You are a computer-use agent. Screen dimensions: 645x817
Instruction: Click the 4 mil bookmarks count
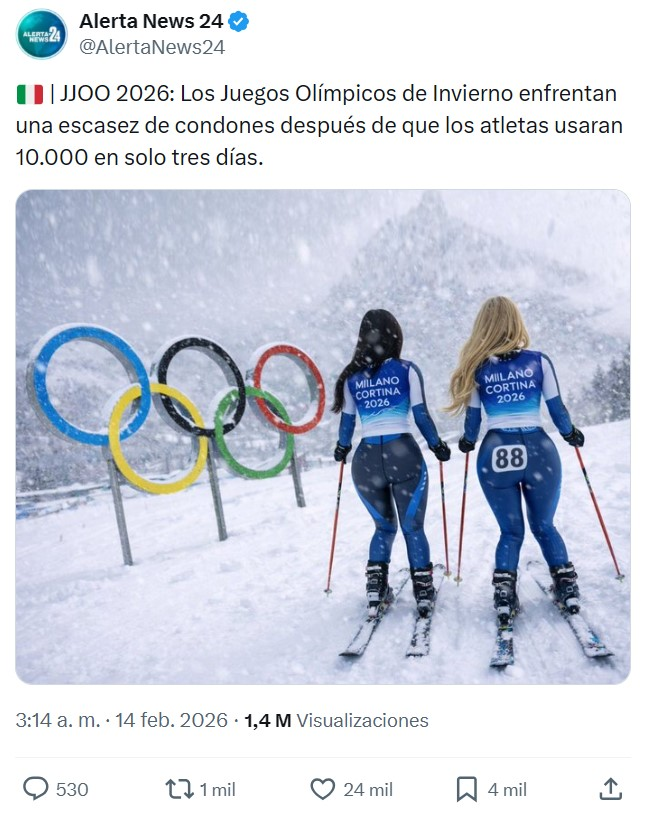coord(507,789)
